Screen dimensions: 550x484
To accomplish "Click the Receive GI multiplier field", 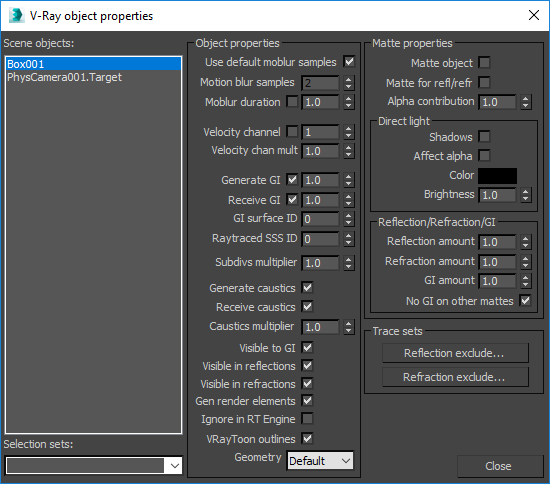I will (x=320, y=200).
